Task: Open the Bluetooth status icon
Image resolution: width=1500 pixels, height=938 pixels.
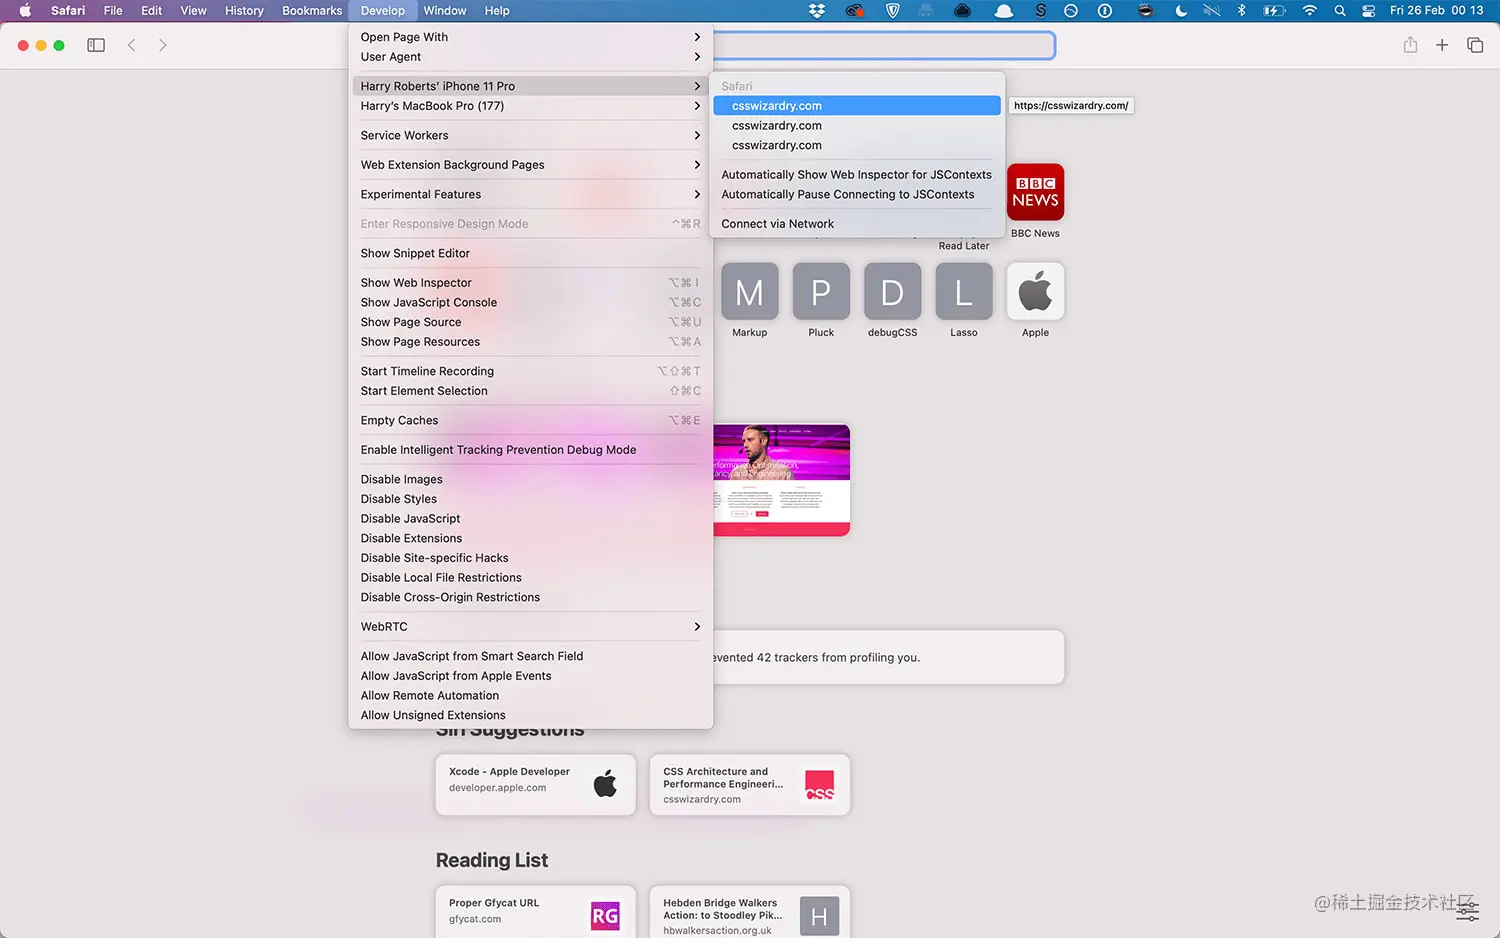Action: [1242, 11]
